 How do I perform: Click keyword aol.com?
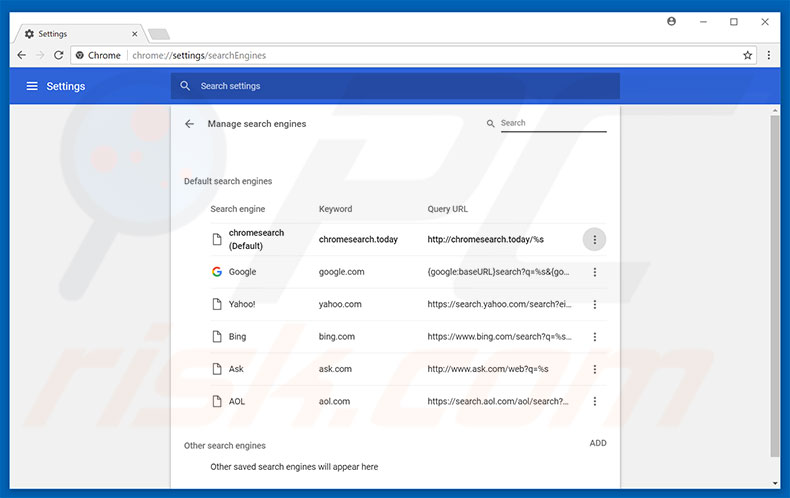tap(334, 401)
